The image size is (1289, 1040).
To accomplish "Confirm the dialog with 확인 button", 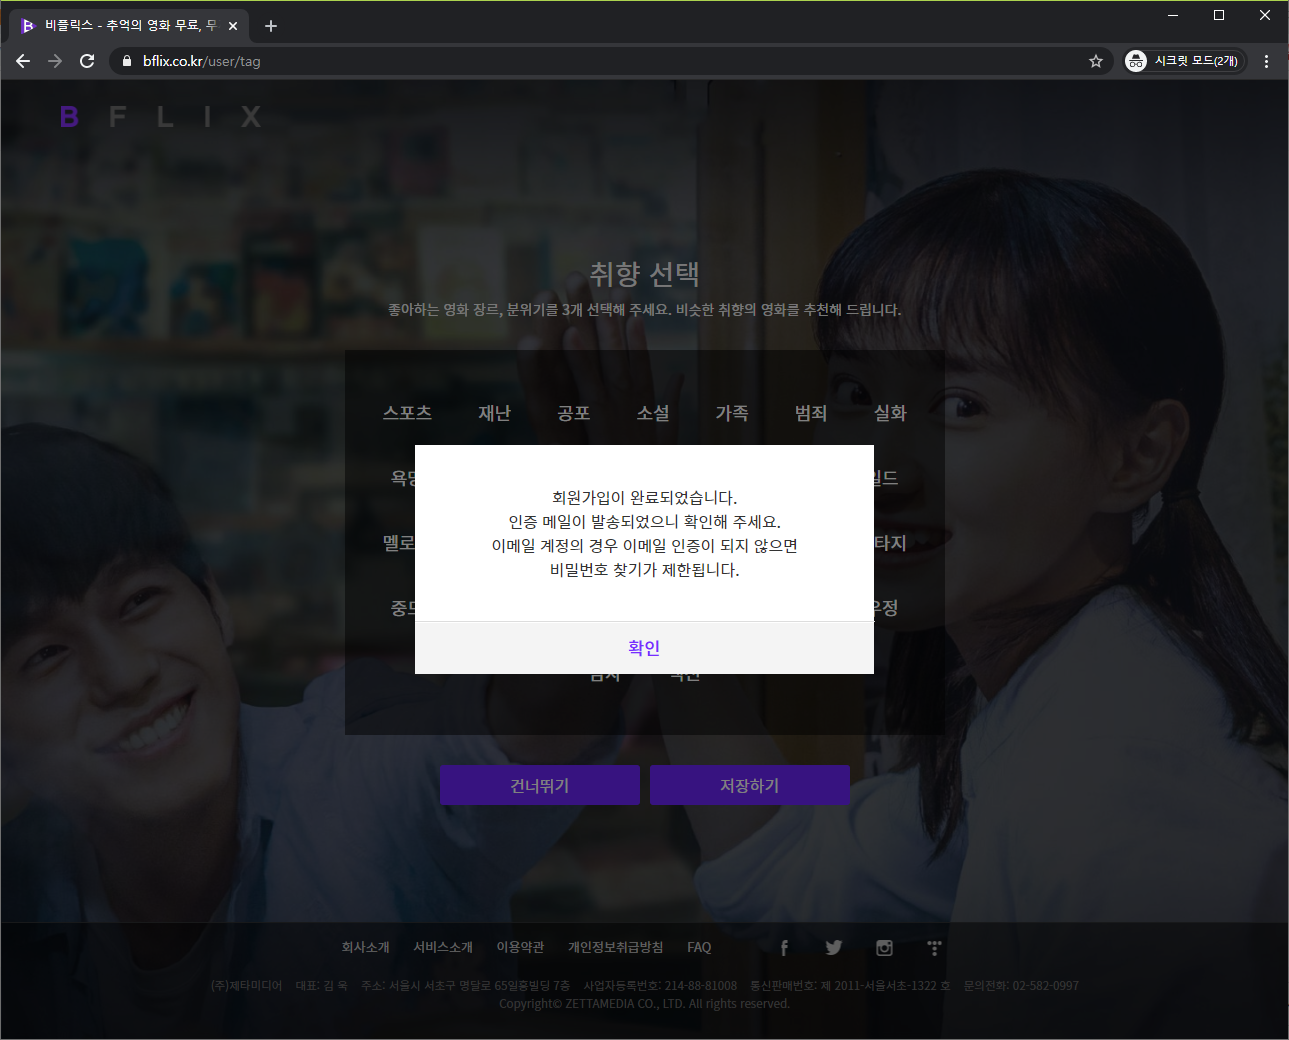I will (644, 648).
